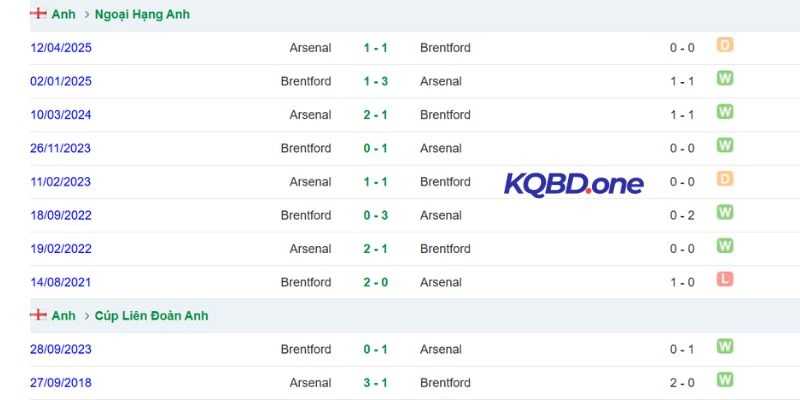The width and height of the screenshot is (800, 400).
Task: Click the England flag beside Cúp Liên Đoàn Anh
Action: 39,315
